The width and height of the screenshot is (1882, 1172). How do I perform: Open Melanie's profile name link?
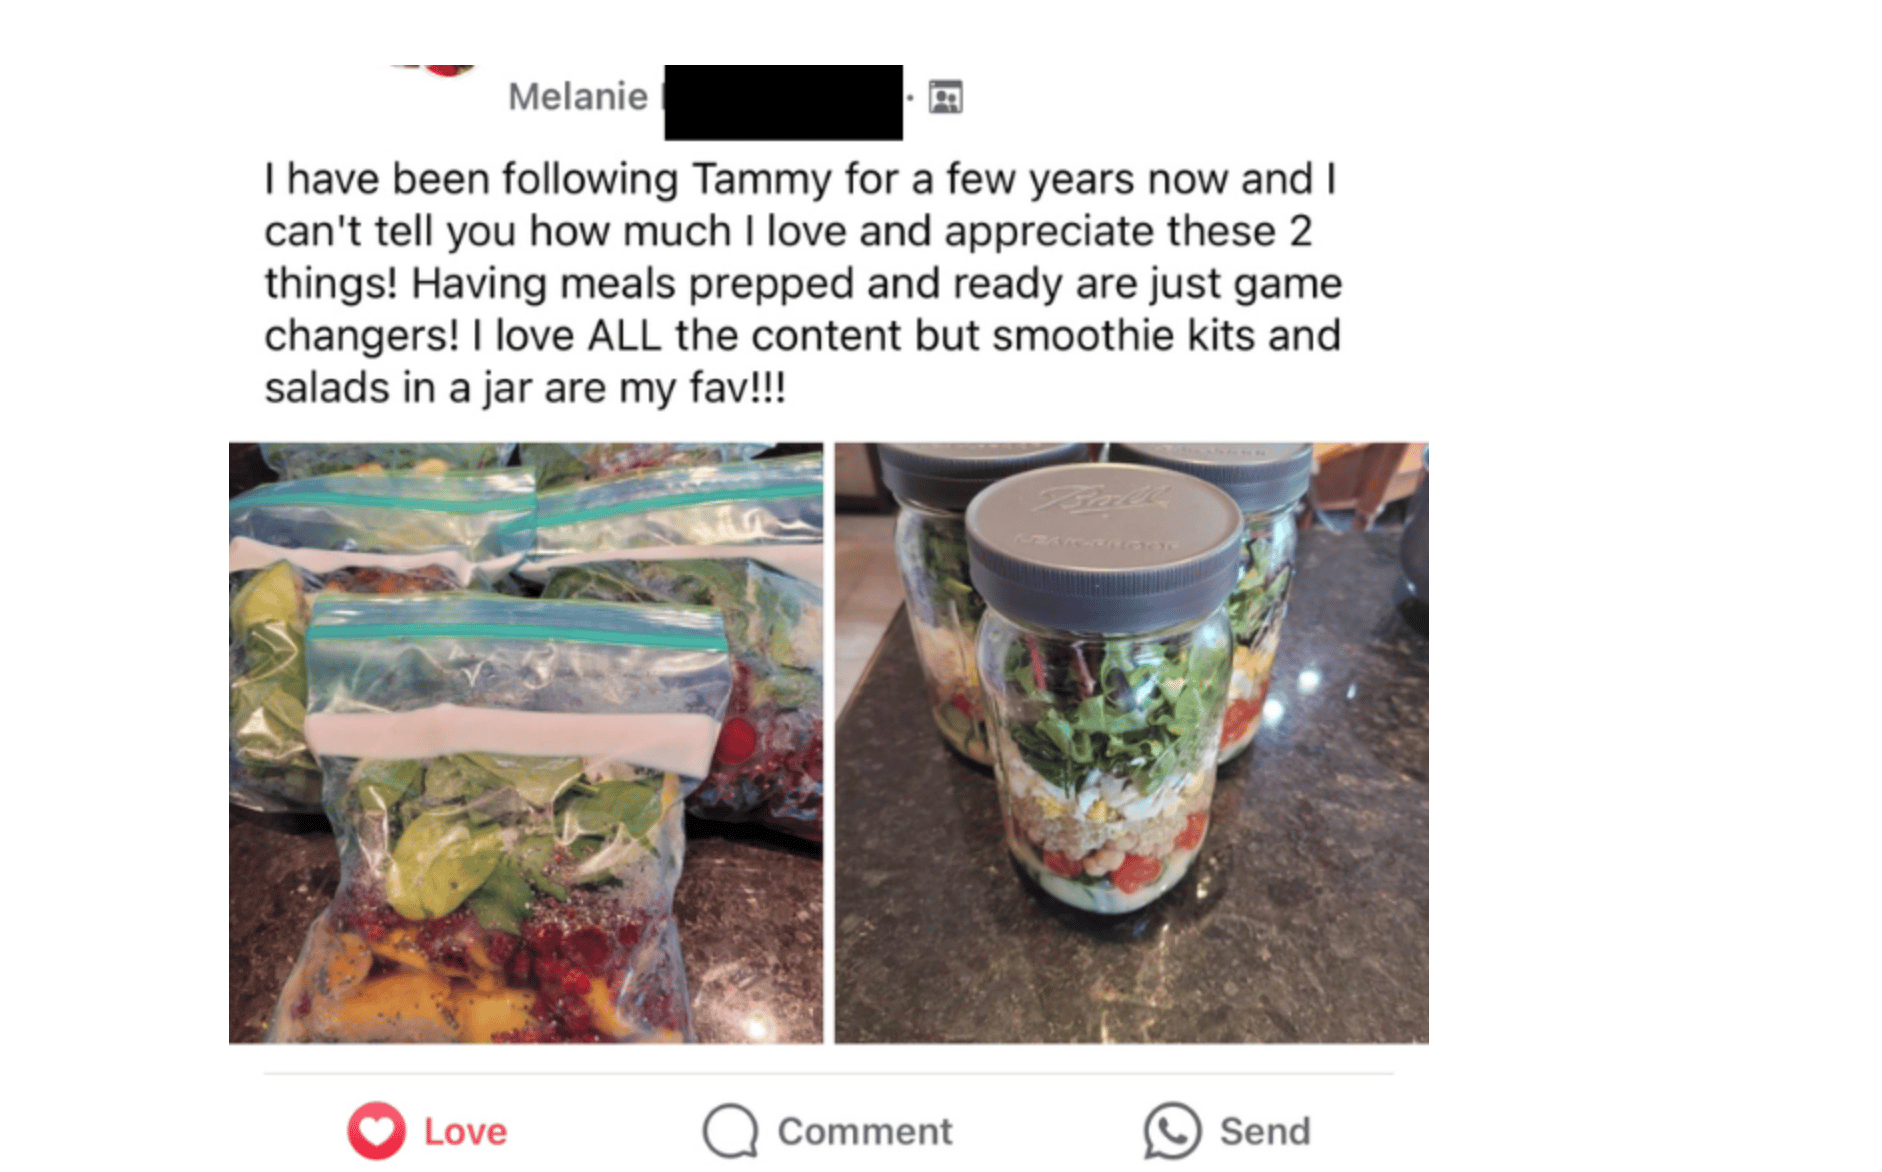(577, 97)
